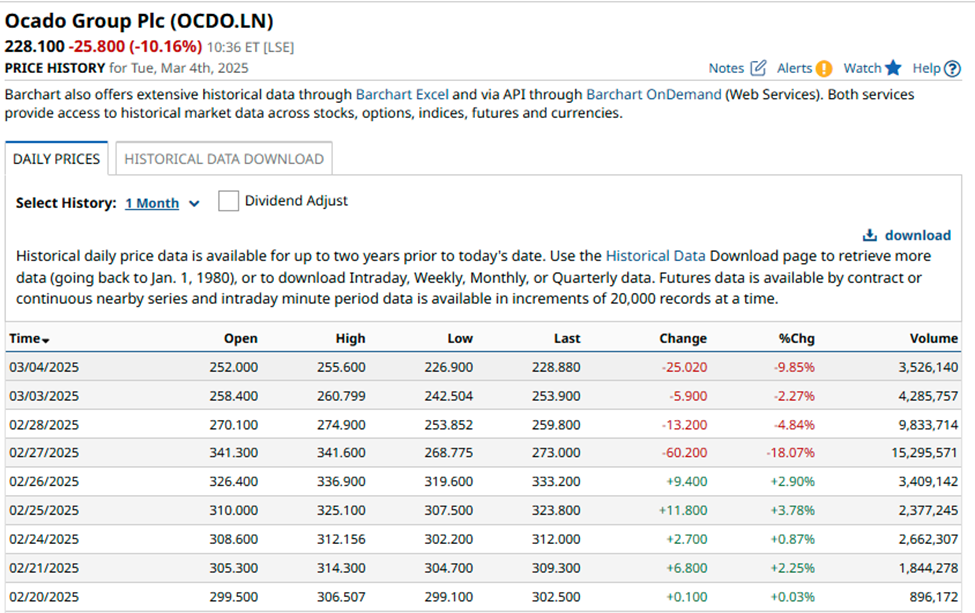Toggle the Time column sort arrow
This screenshot has width=975, height=613.
click(x=46, y=339)
